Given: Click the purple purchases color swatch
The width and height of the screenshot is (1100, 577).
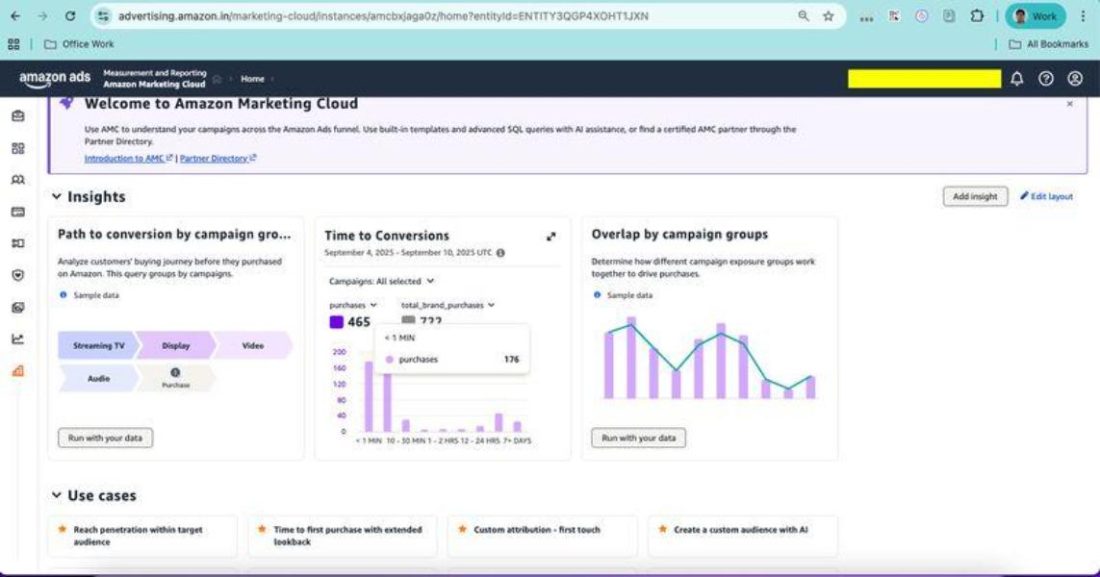Looking at the screenshot, I should pyautogui.click(x=336, y=322).
